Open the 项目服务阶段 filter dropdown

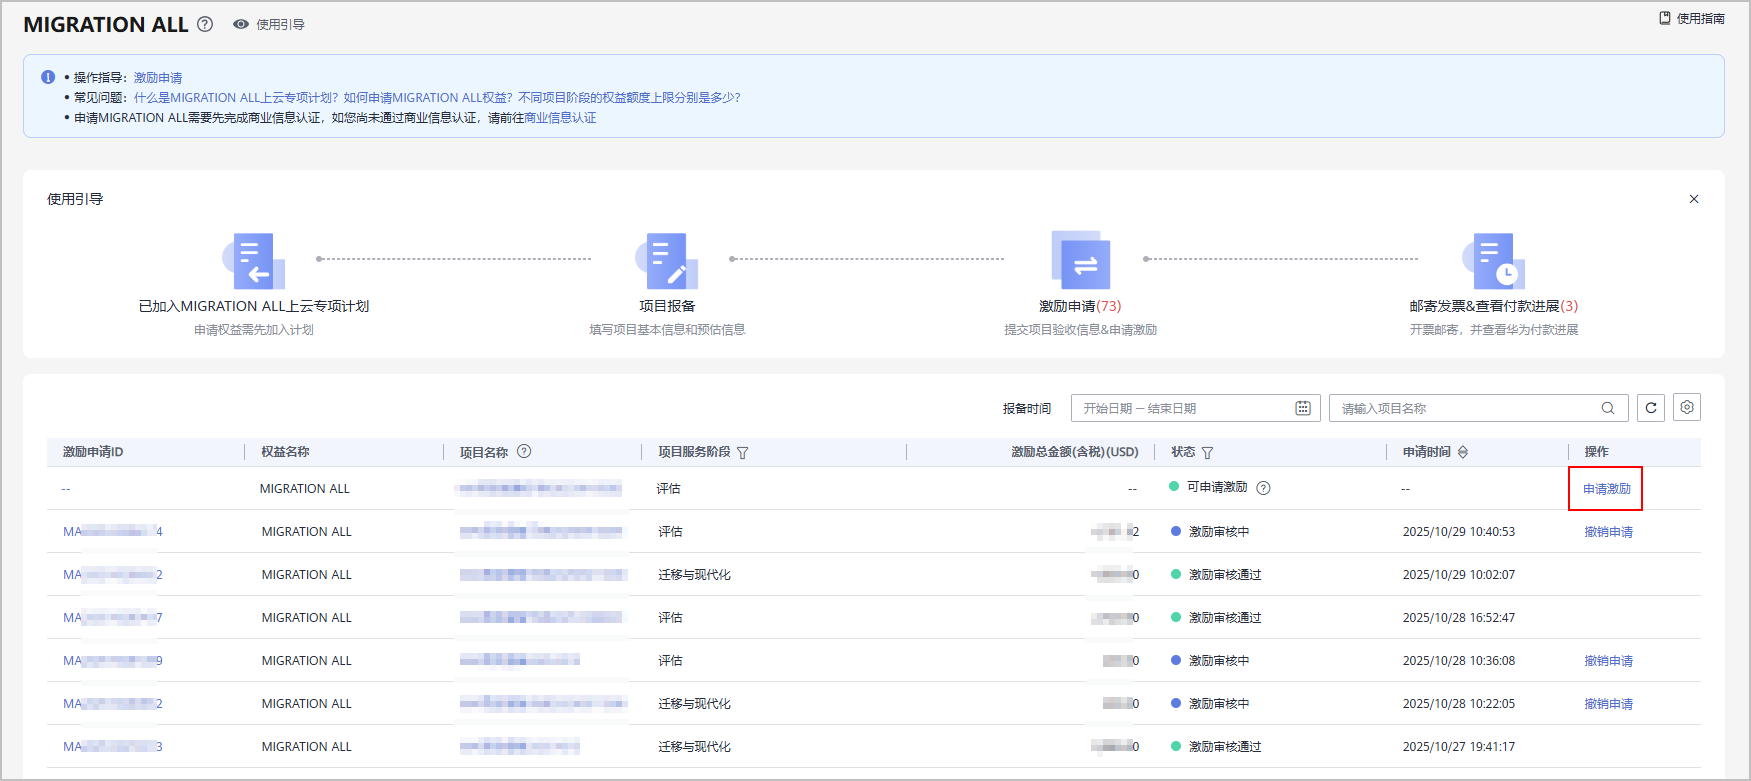pyautogui.click(x=743, y=453)
